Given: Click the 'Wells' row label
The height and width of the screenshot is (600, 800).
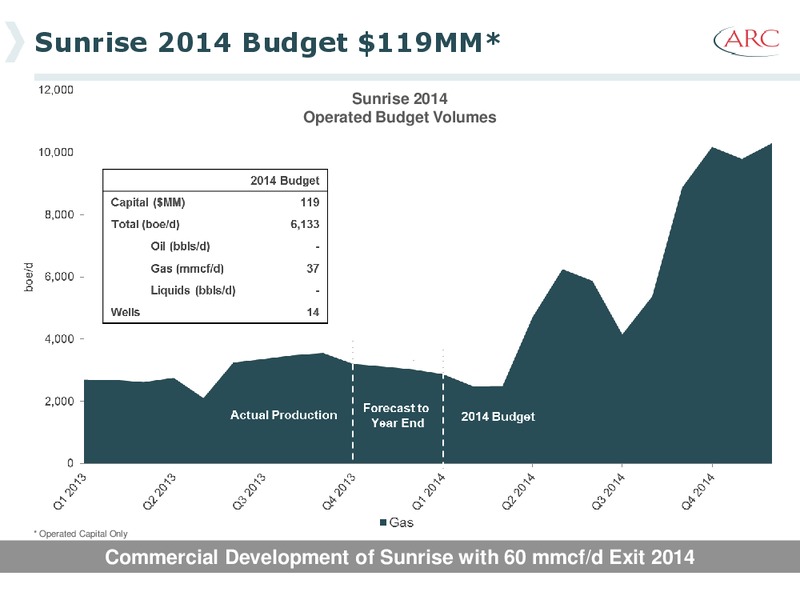Looking at the screenshot, I should [x=125, y=312].
